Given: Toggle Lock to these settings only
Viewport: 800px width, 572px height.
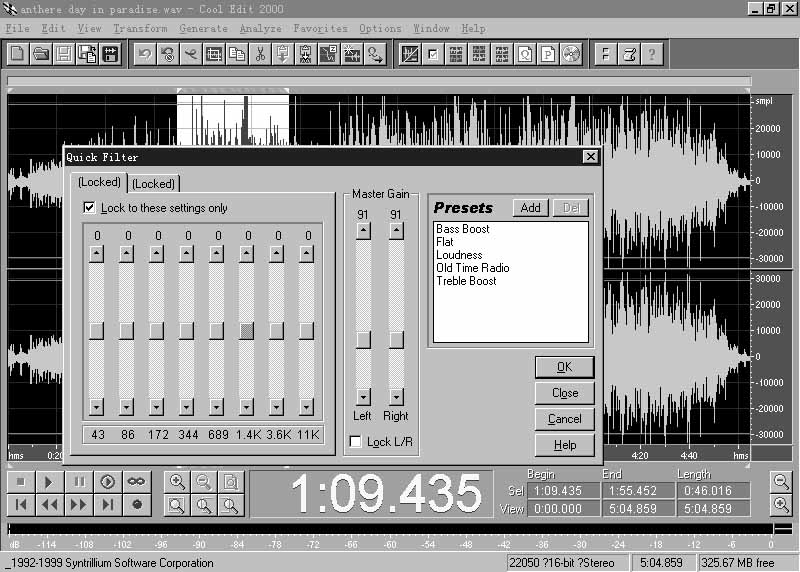Looking at the screenshot, I should point(91,208).
